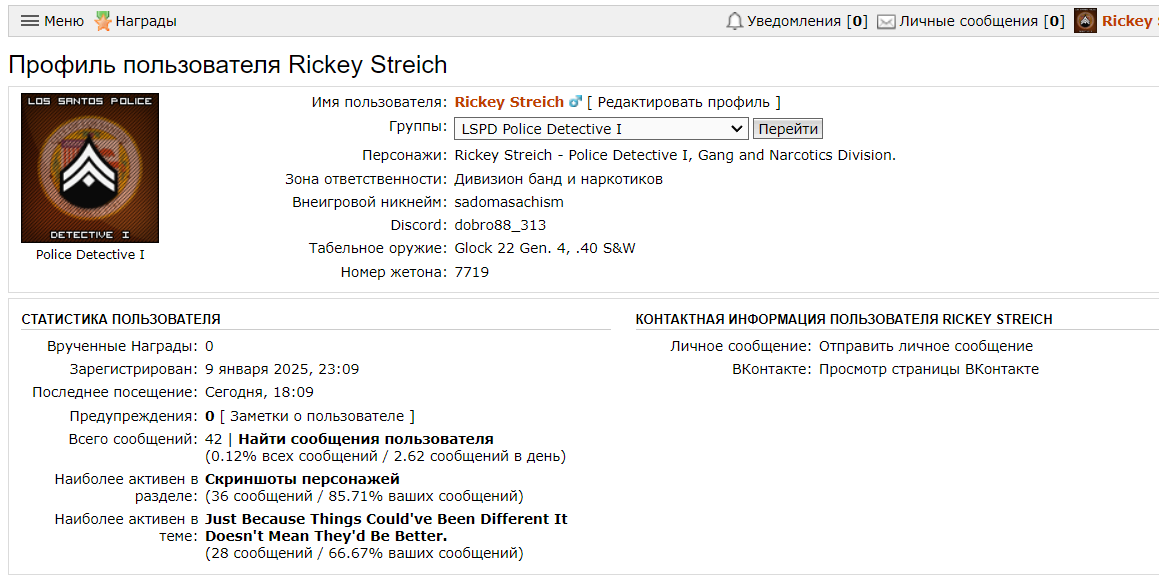Screen dimensions: 1159x578
Task: Click the small user avatar in header
Action: point(1085,21)
